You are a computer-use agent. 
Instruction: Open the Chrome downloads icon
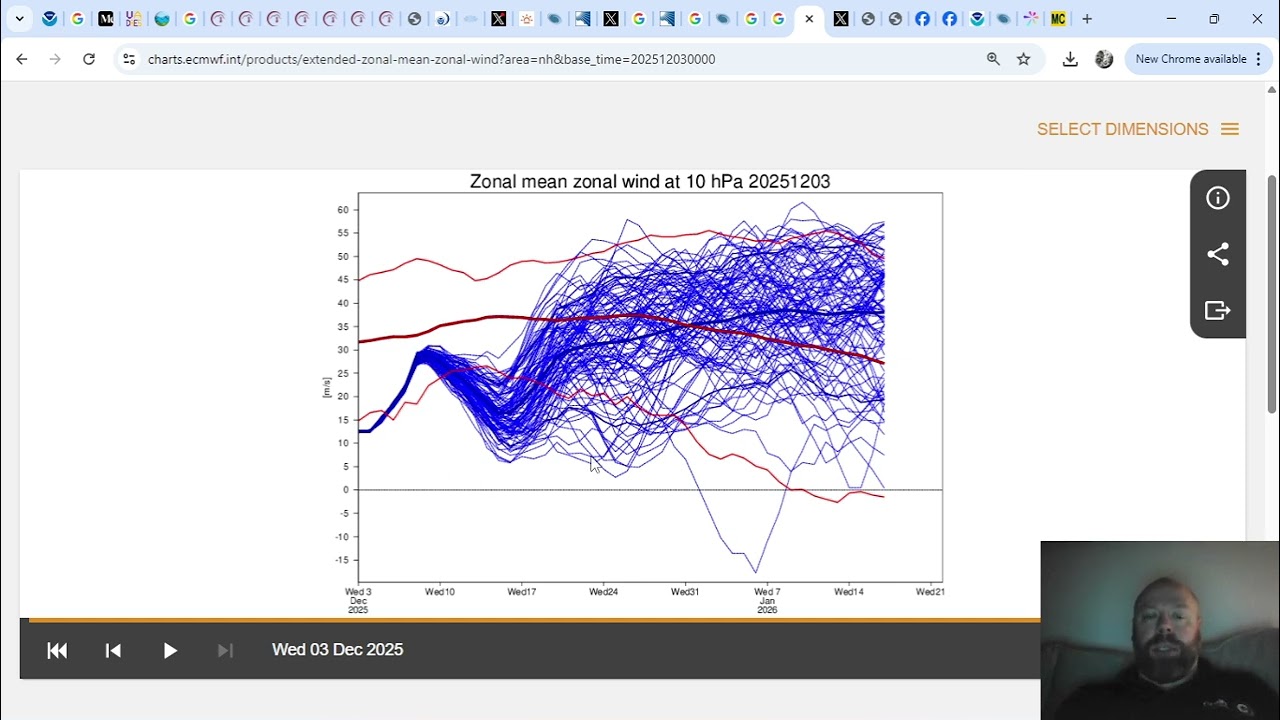pyautogui.click(x=1070, y=59)
